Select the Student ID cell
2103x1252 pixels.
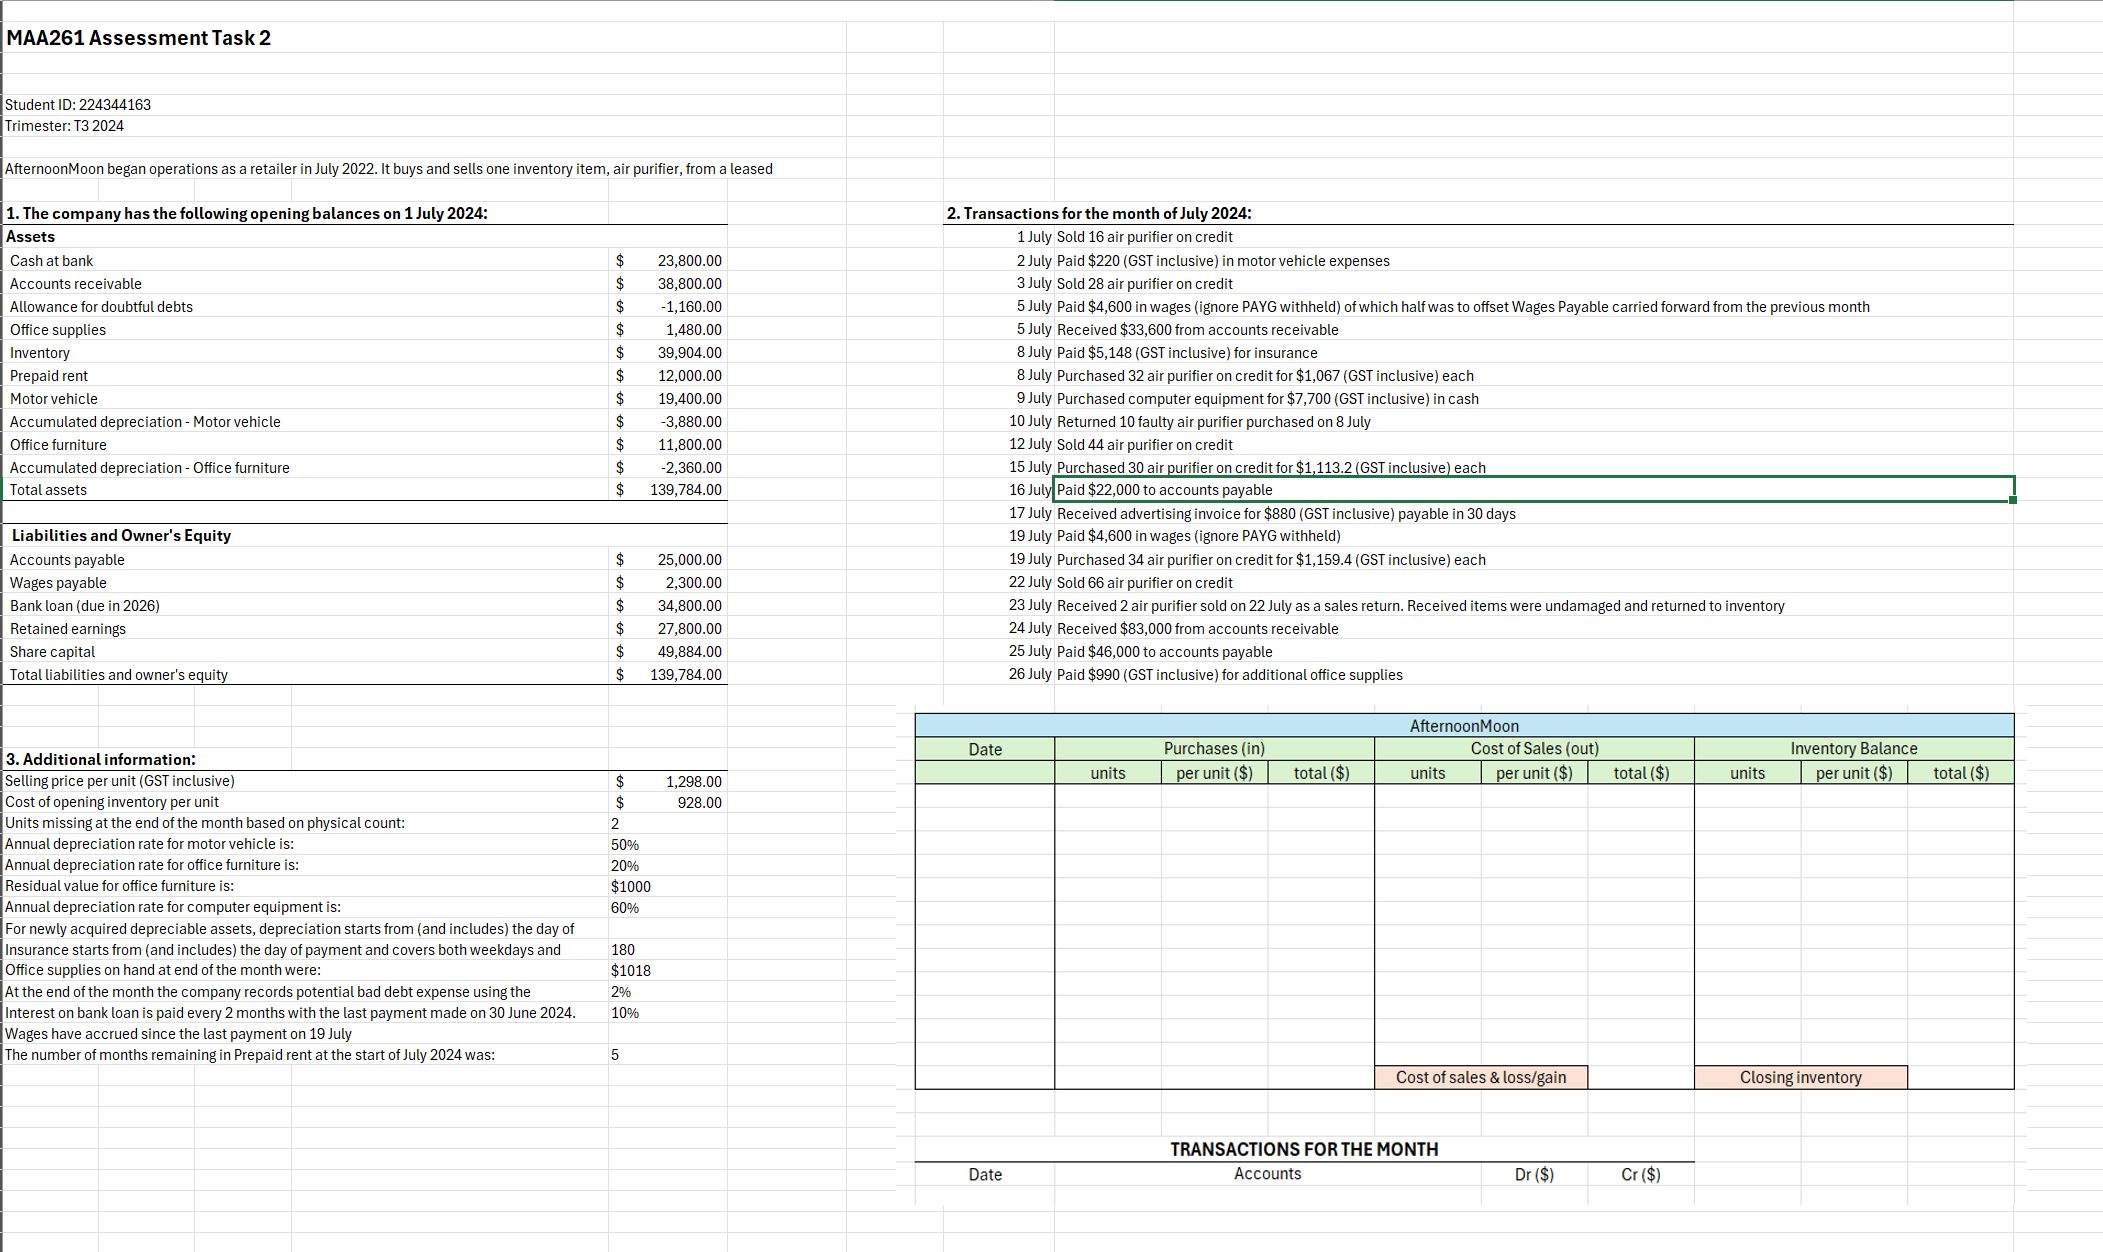point(78,105)
